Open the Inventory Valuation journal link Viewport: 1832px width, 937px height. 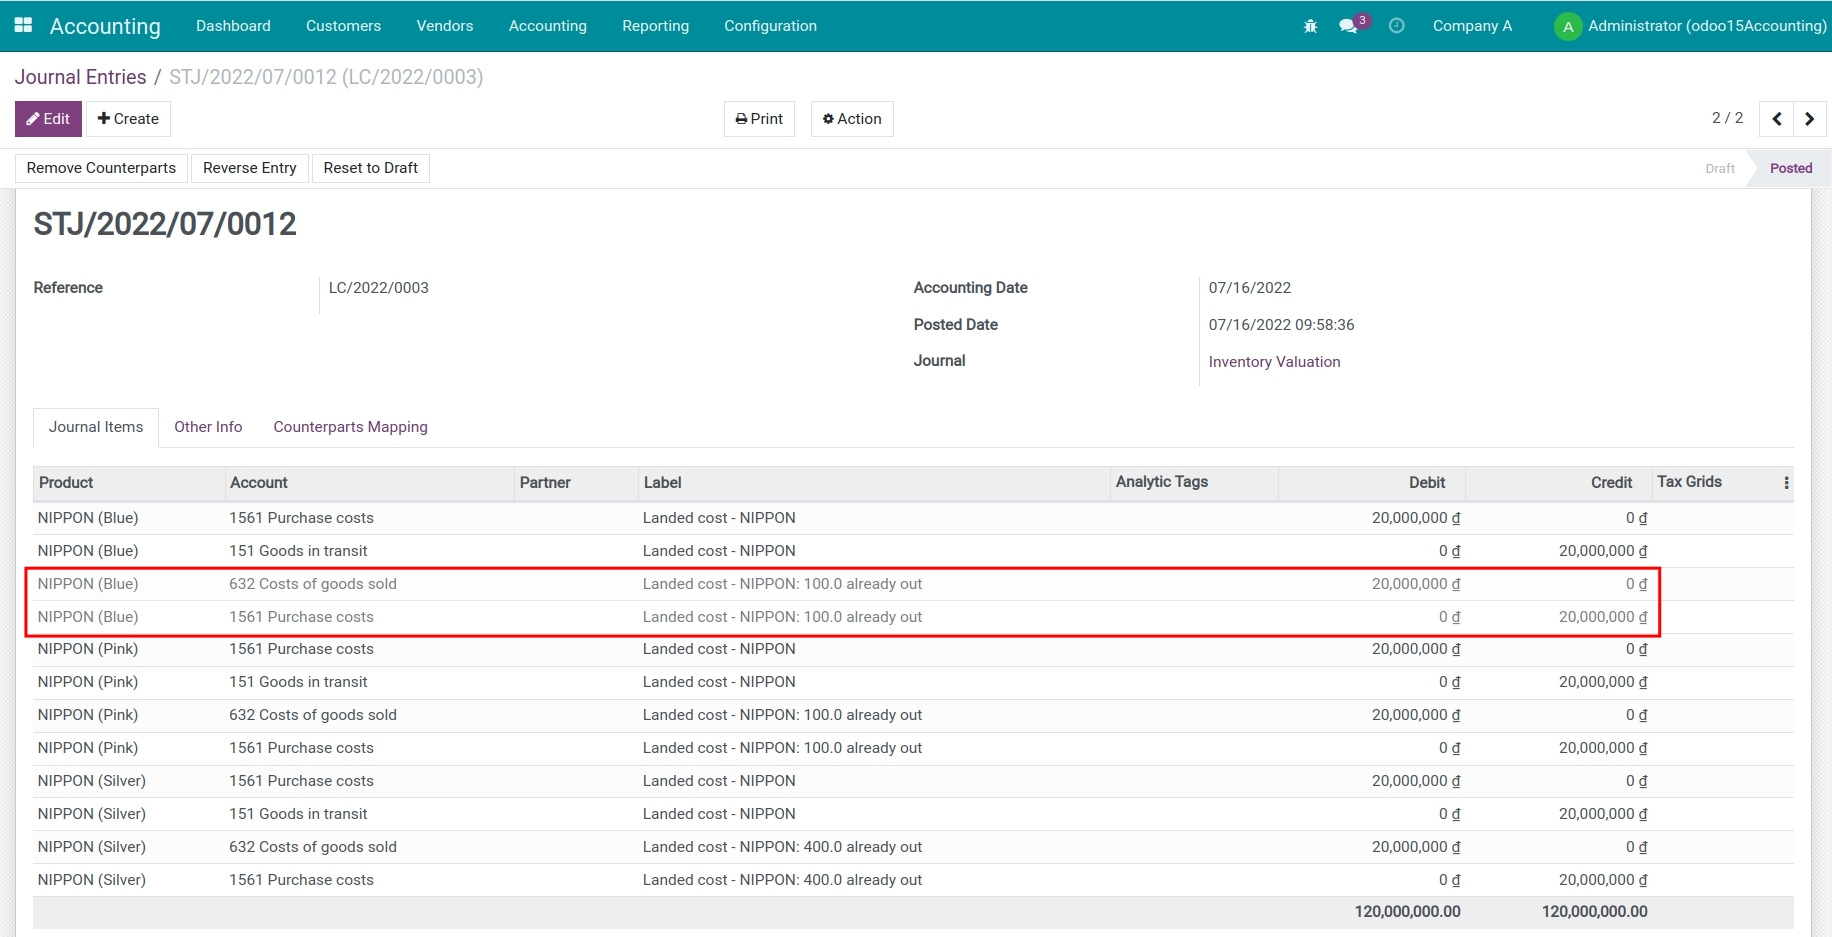click(x=1274, y=361)
